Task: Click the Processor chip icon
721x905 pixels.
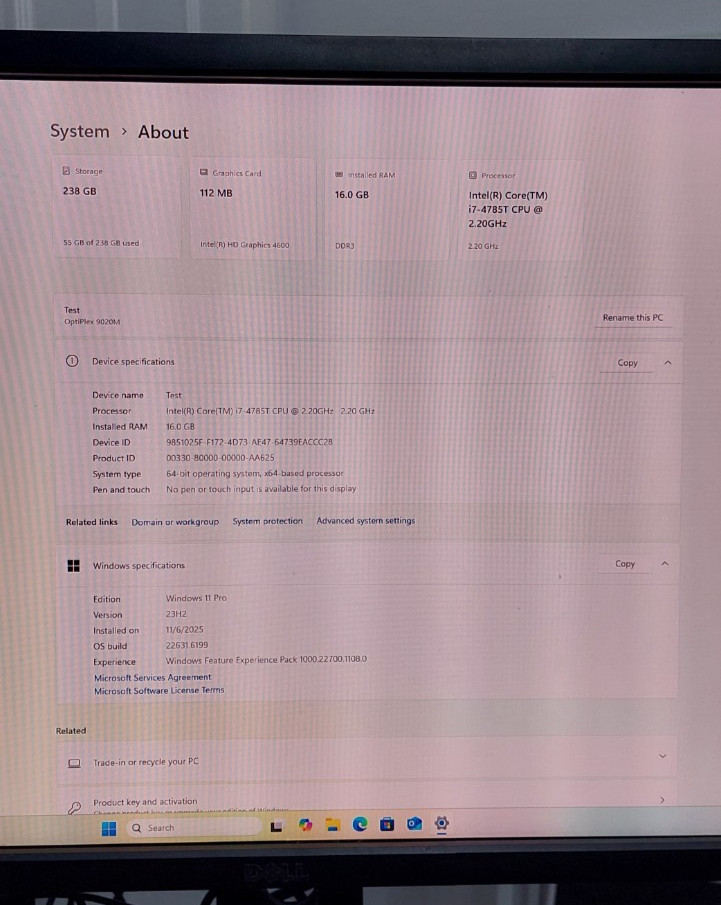Action: point(473,175)
